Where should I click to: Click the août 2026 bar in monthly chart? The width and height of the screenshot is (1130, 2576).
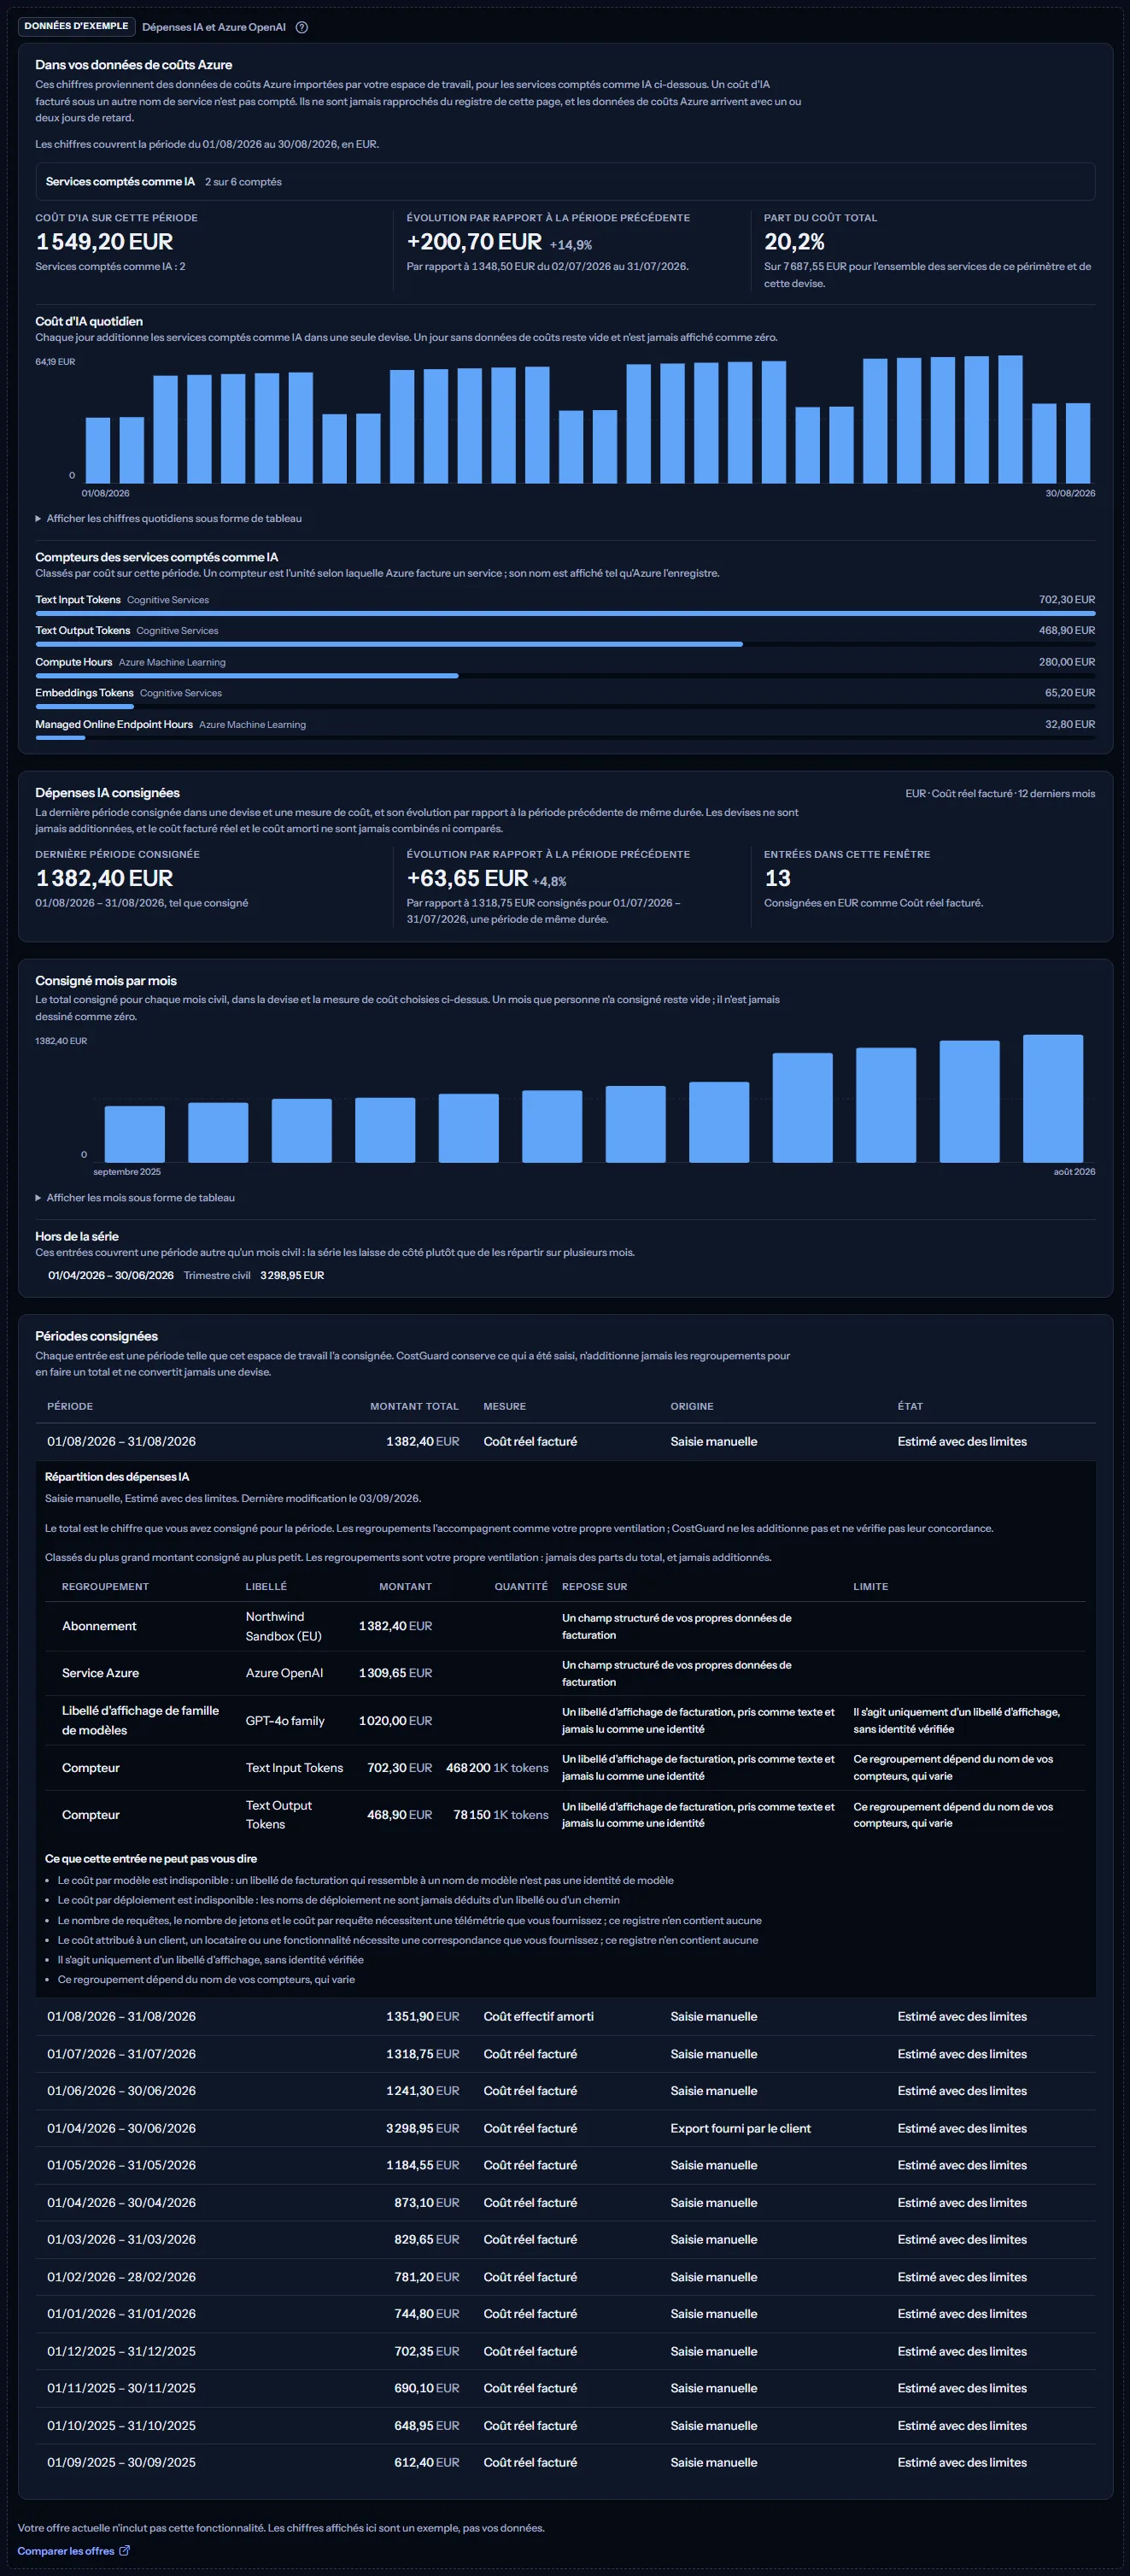click(1052, 1098)
